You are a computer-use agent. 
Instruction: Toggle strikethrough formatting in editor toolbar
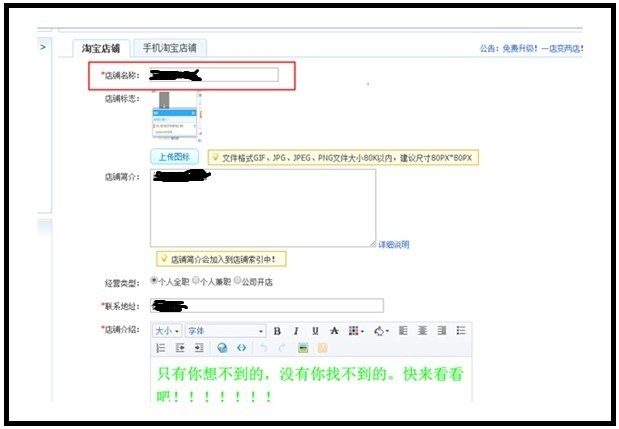point(334,331)
